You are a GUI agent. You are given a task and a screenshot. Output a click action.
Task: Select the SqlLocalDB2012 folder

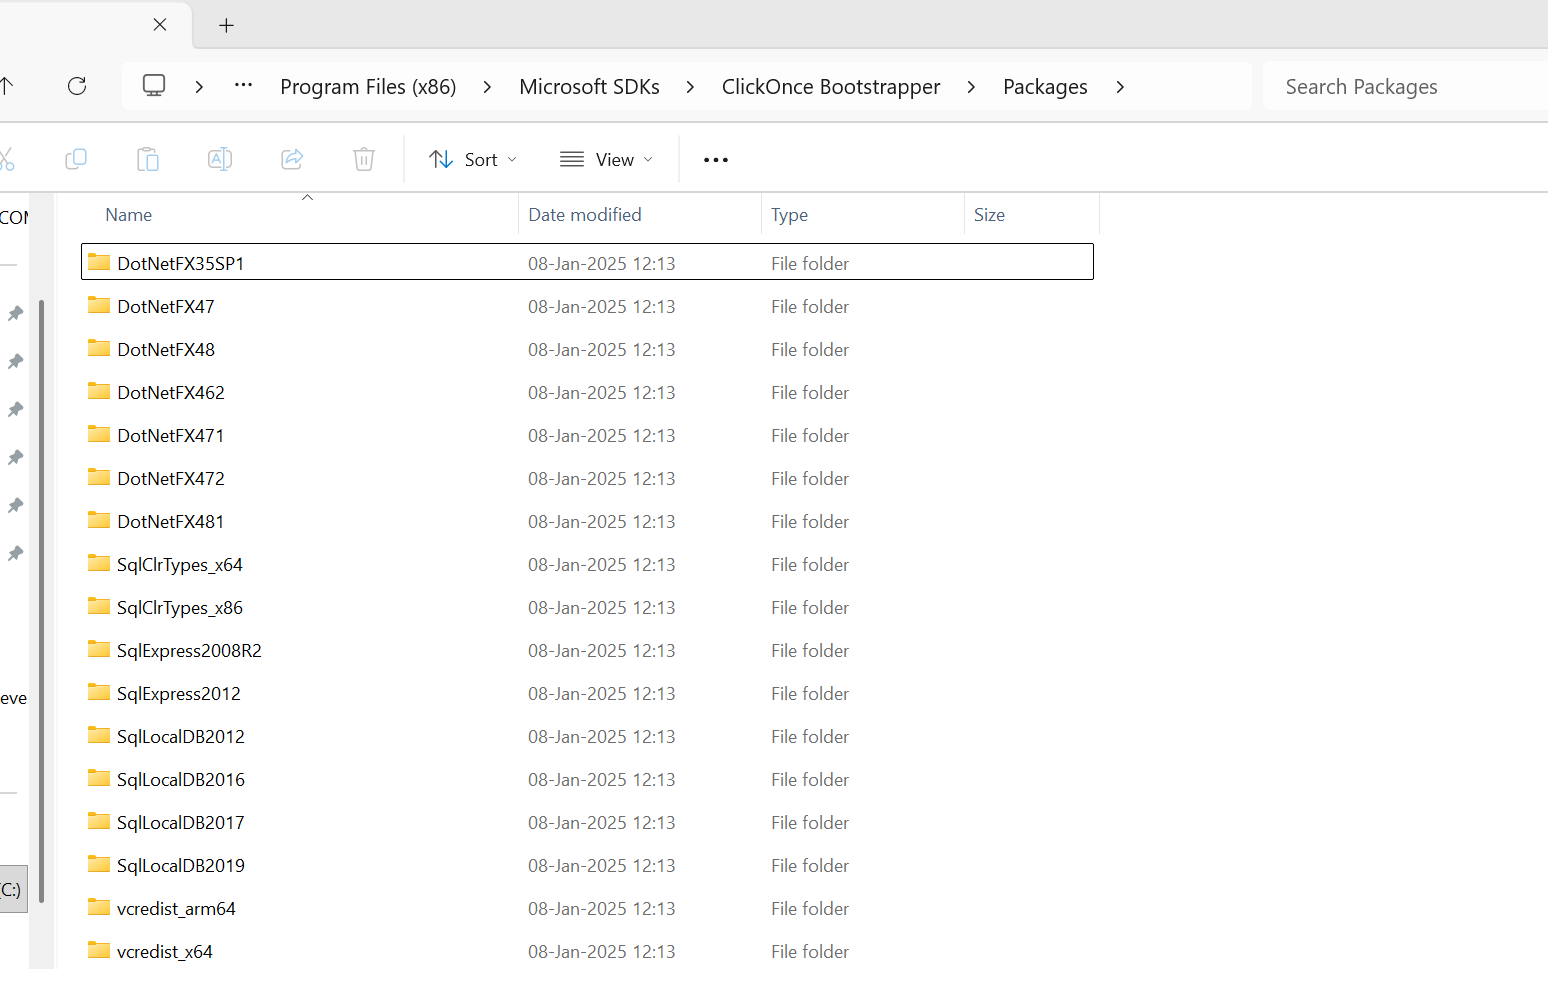pos(587,736)
